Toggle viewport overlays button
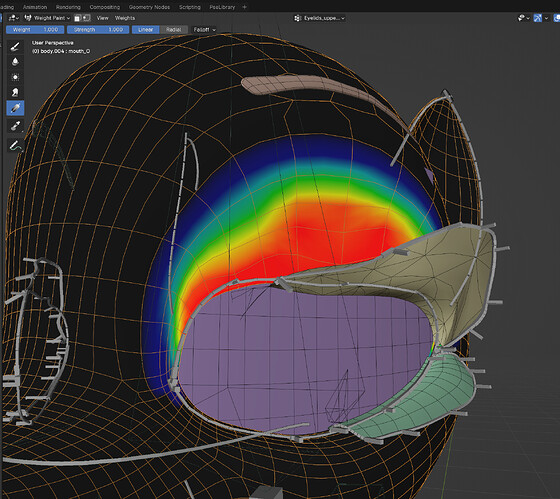The image size is (560, 499). (556, 18)
